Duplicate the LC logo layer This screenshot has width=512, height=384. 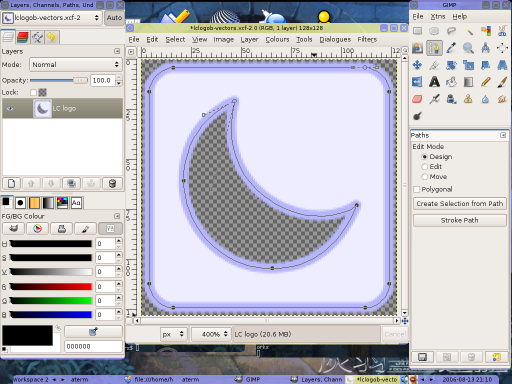point(71,184)
